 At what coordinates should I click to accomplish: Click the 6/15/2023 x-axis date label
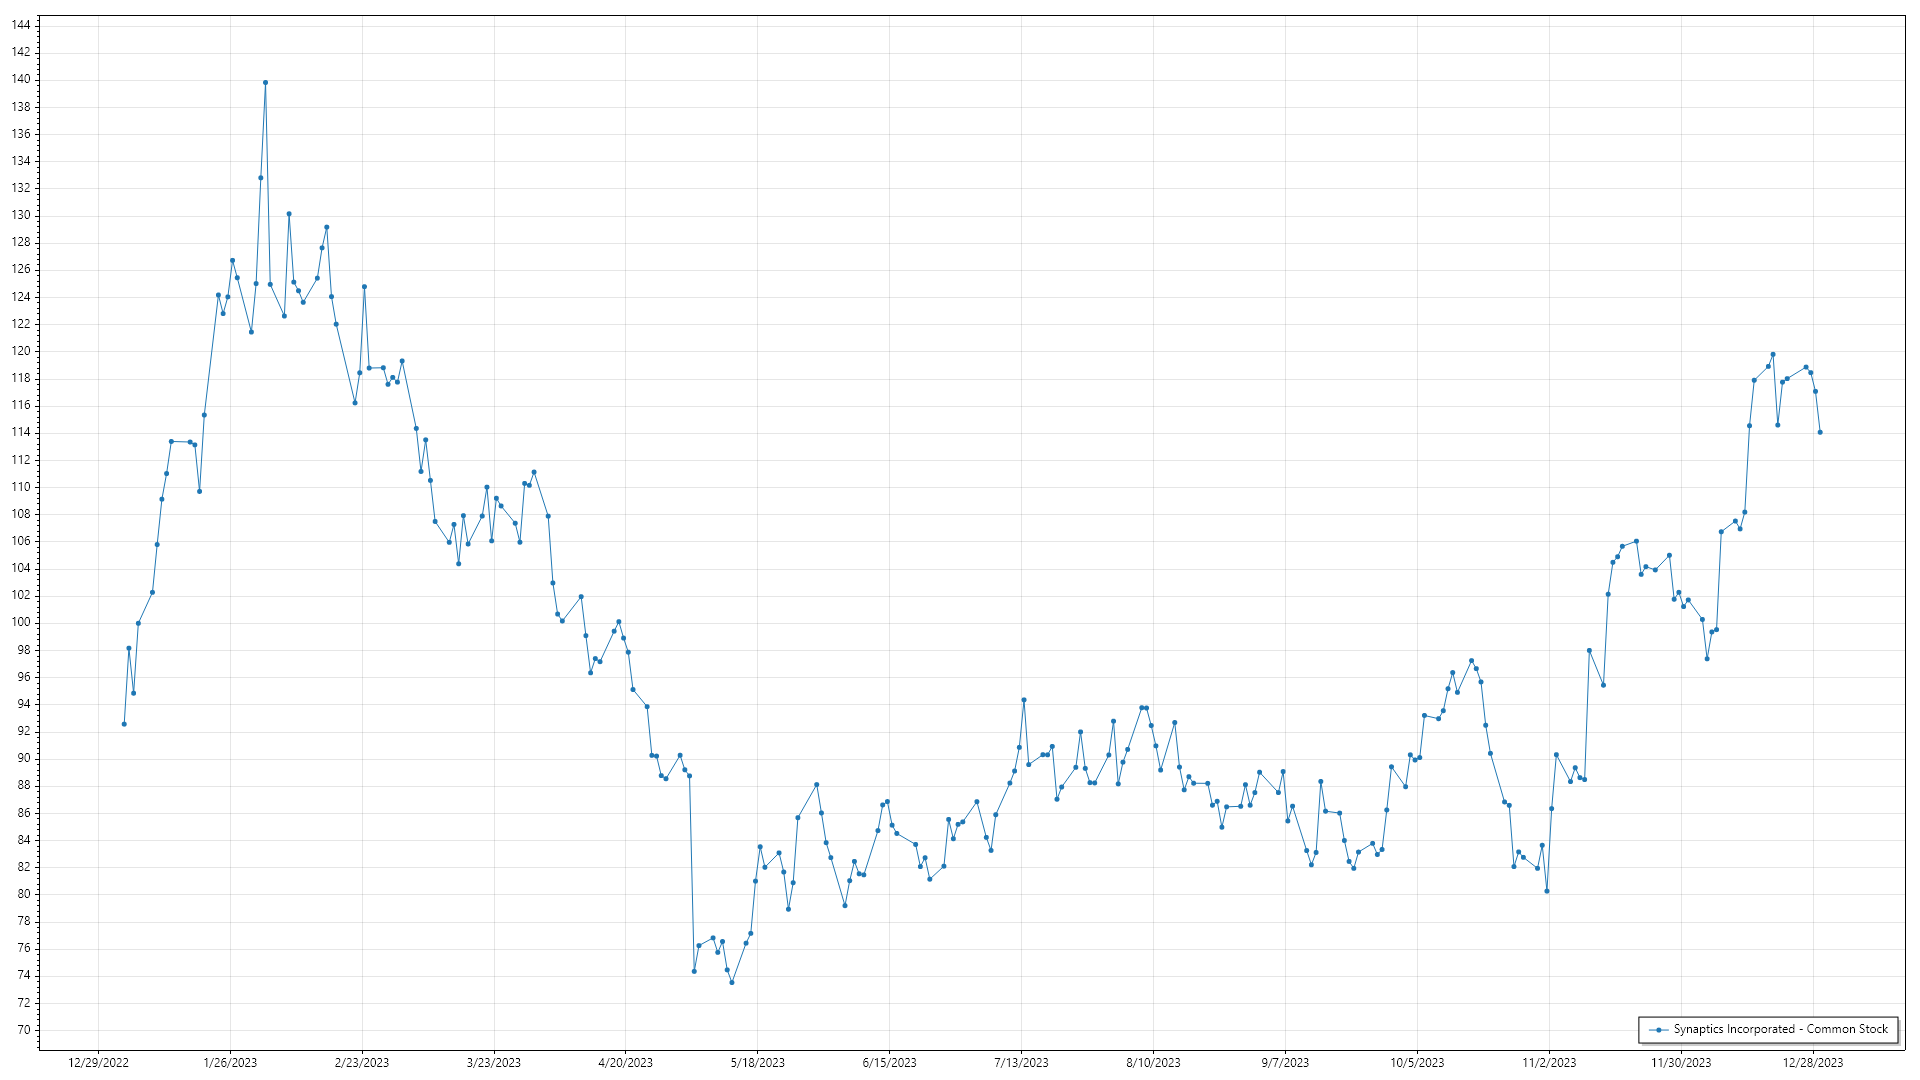click(x=889, y=1063)
